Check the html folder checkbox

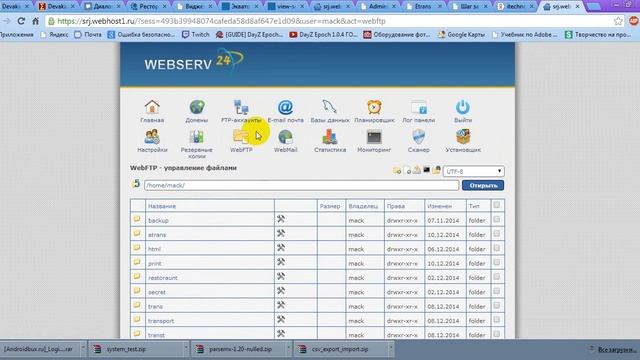[496, 248]
